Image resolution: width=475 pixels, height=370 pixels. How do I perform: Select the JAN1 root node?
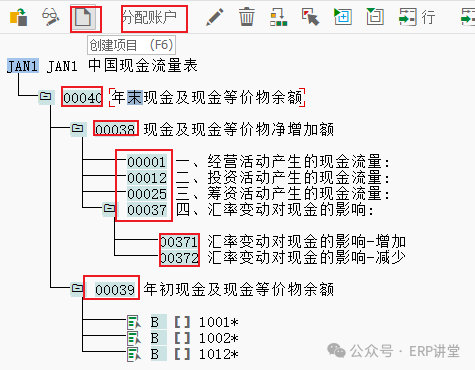tap(22, 66)
